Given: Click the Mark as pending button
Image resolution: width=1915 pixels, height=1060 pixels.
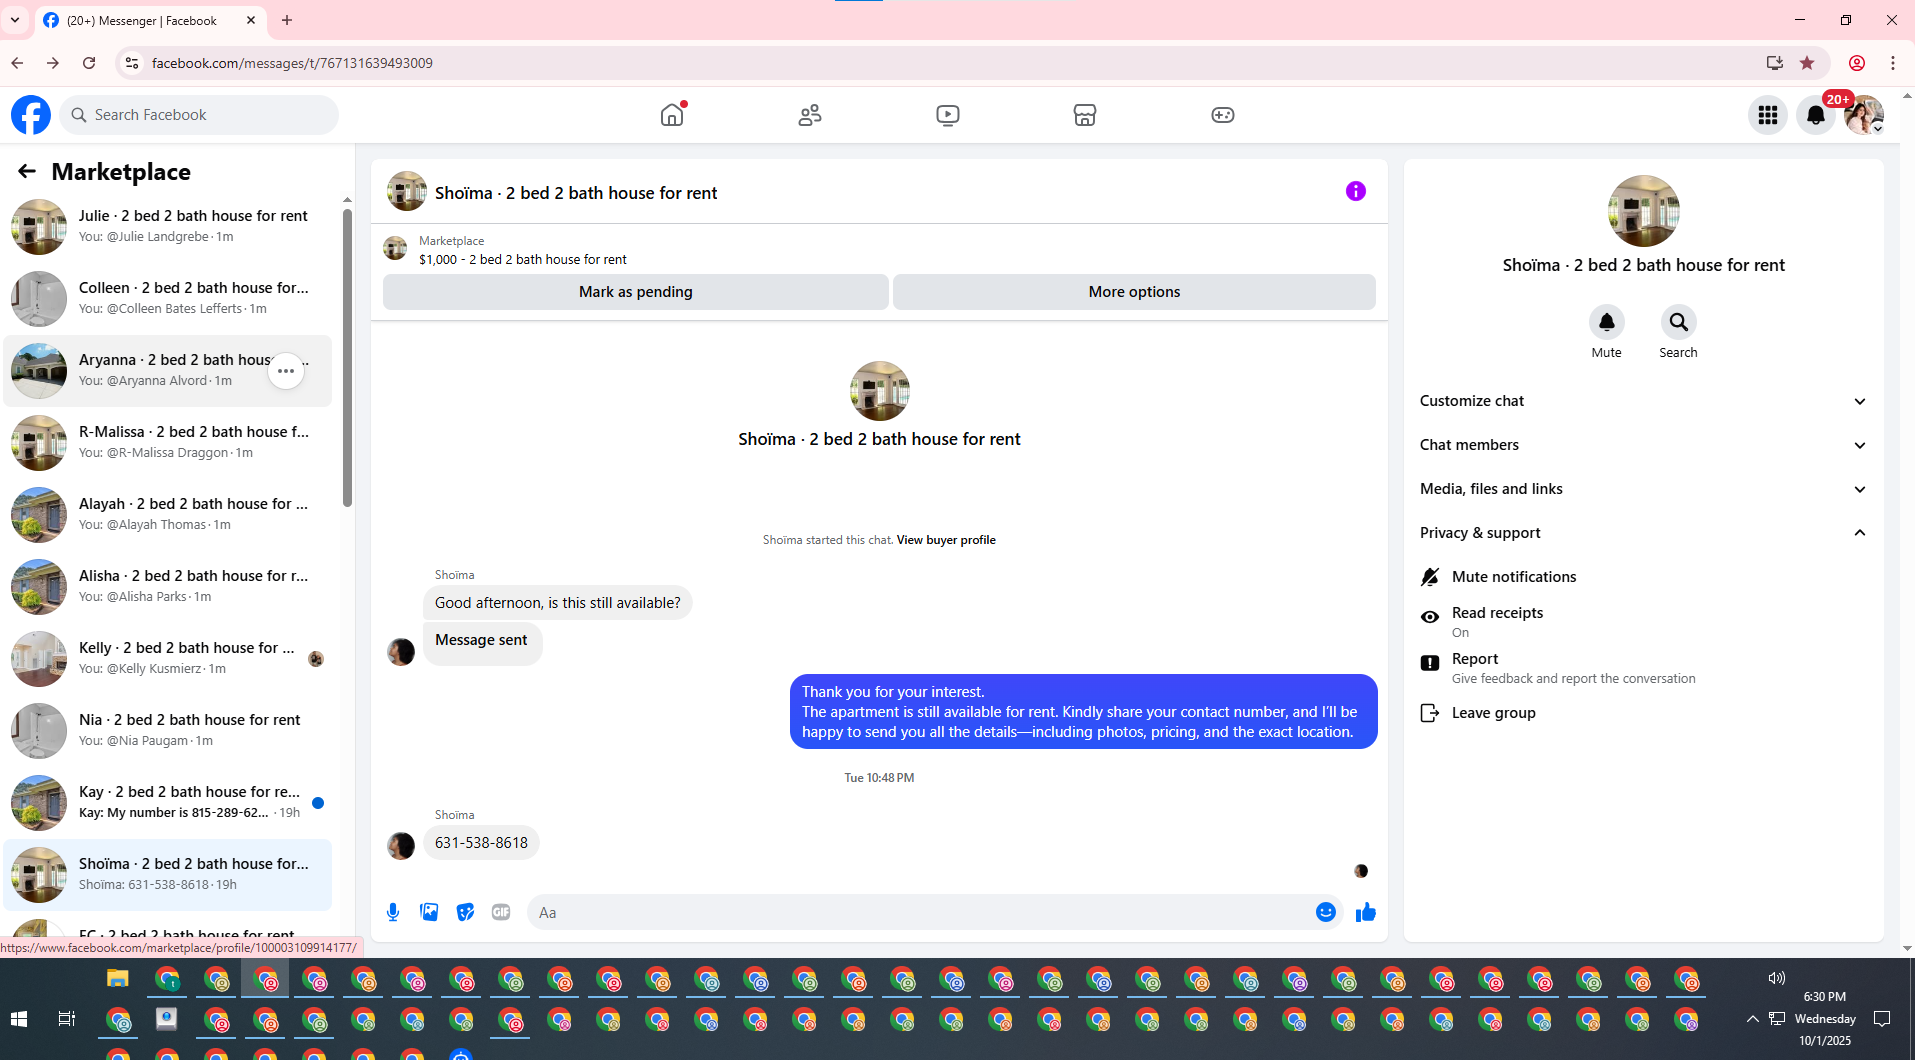Looking at the screenshot, I should [x=636, y=292].
